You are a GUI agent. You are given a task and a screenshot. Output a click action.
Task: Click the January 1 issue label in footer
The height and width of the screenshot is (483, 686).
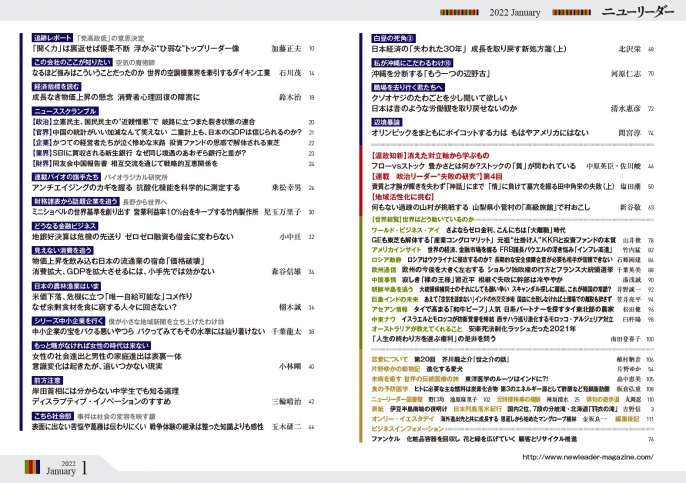pos(65,467)
